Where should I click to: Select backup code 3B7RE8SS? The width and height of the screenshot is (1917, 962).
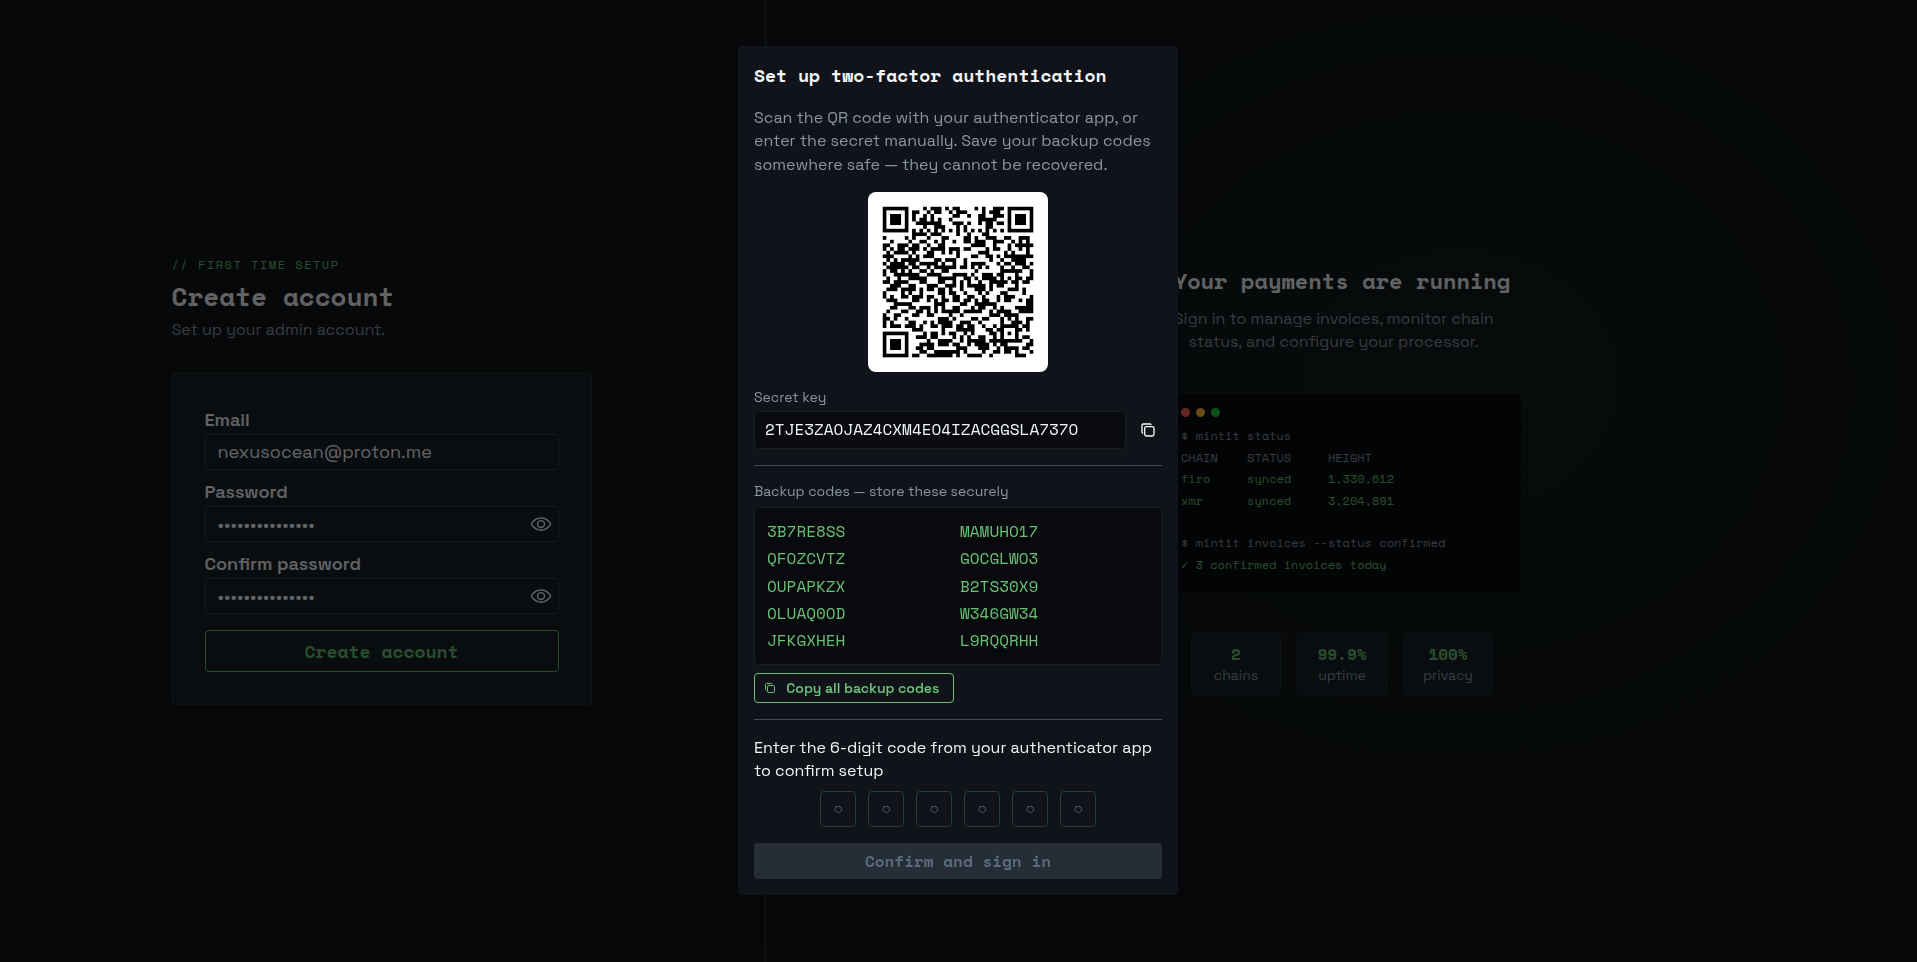[x=806, y=532]
